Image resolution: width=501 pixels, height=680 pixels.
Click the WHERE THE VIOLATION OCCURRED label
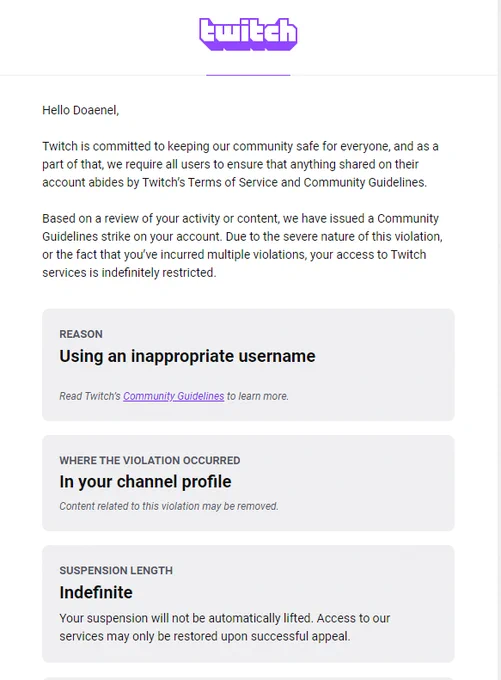point(150,460)
